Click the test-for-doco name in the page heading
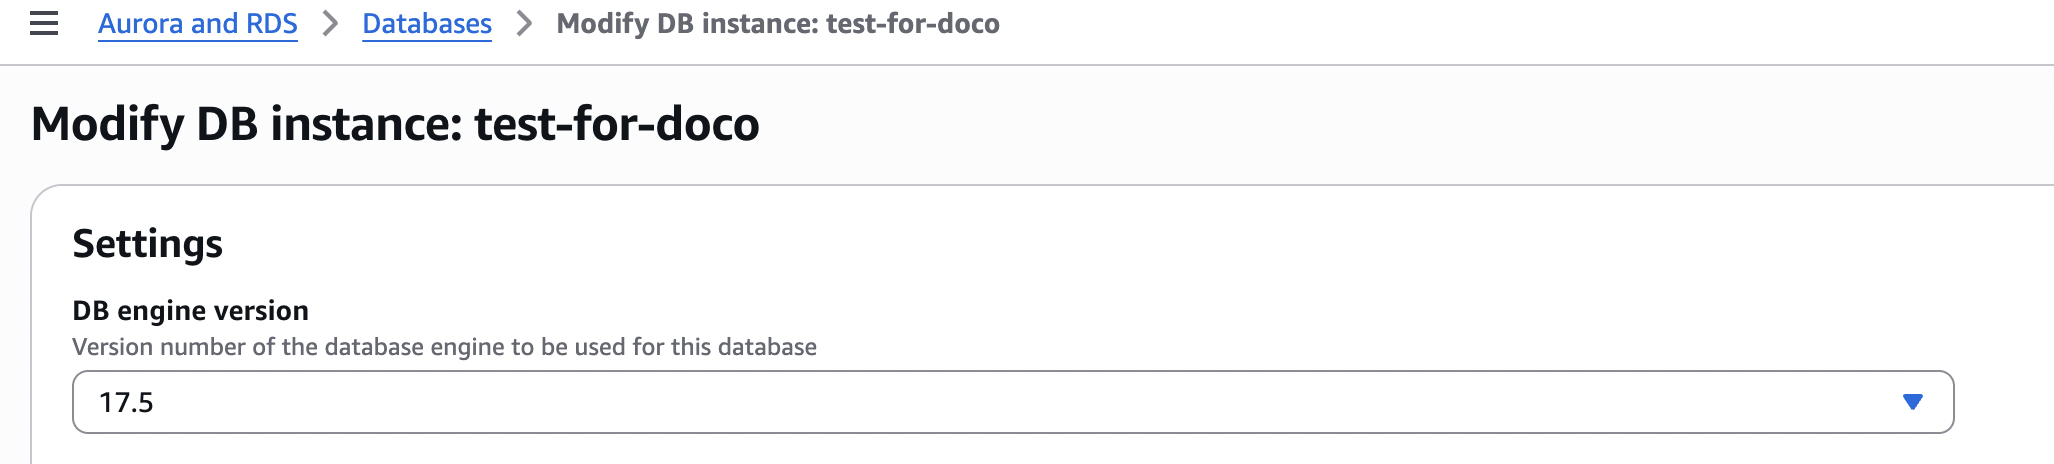Screen dimensions: 2054x464 [617, 124]
